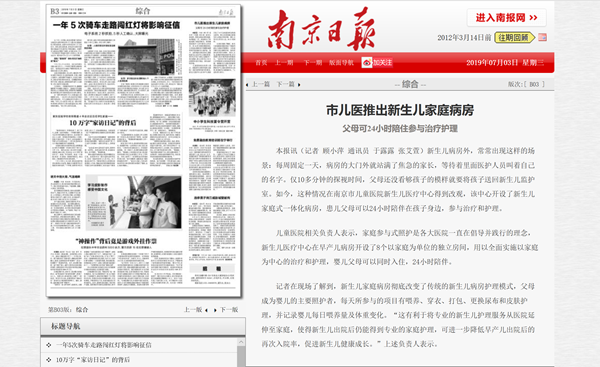Open list item 一年5次骑车走路闯红灯将影响征信
Image resolution: width=600 pixels, height=367 pixels.
click(x=104, y=345)
